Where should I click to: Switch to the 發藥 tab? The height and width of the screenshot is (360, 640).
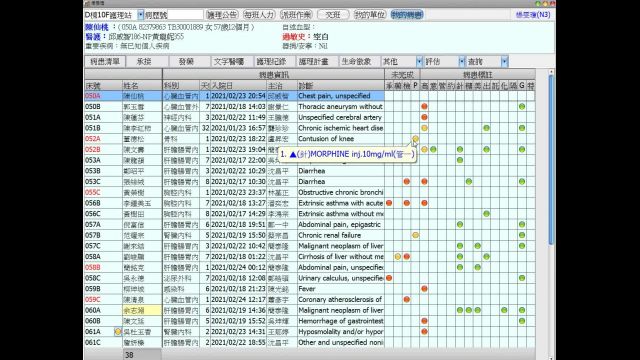(x=186, y=62)
